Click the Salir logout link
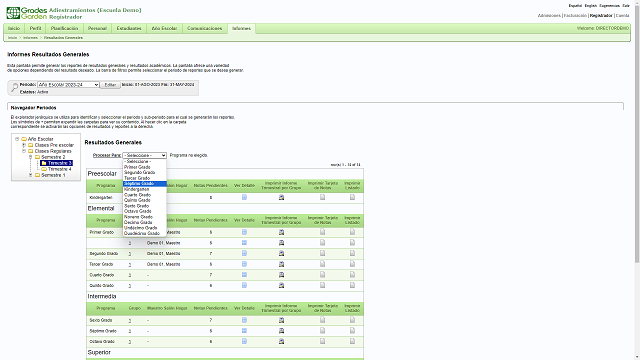640x360 pixels. (626, 6)
